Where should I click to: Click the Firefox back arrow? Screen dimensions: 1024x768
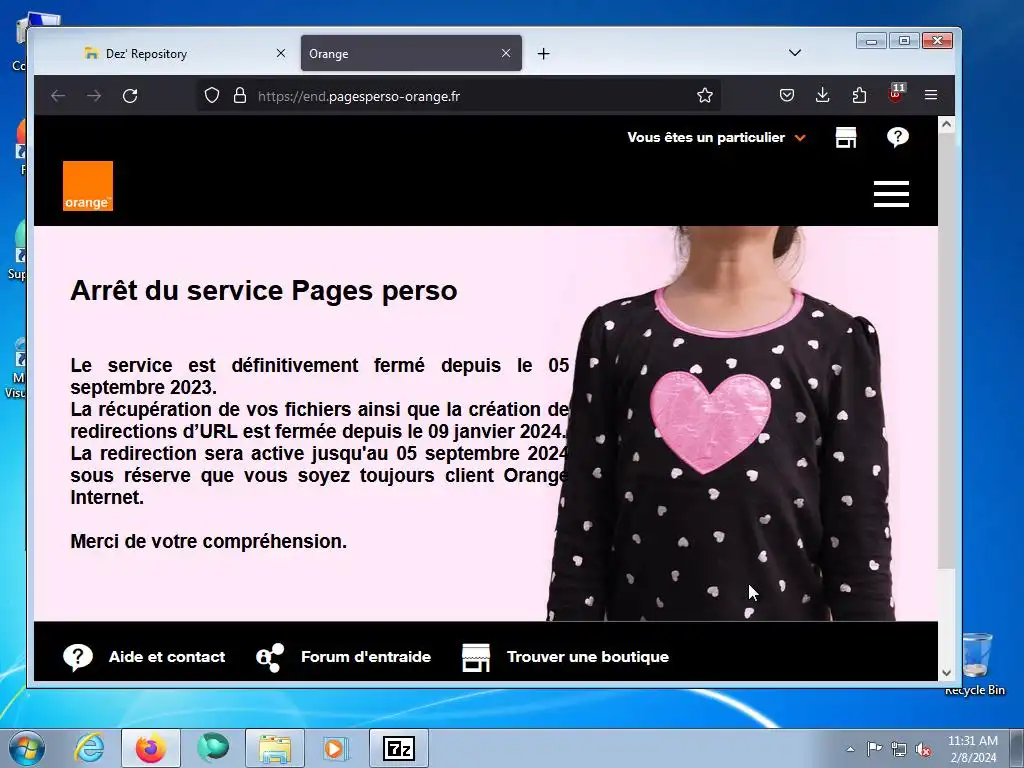point(58,96)
